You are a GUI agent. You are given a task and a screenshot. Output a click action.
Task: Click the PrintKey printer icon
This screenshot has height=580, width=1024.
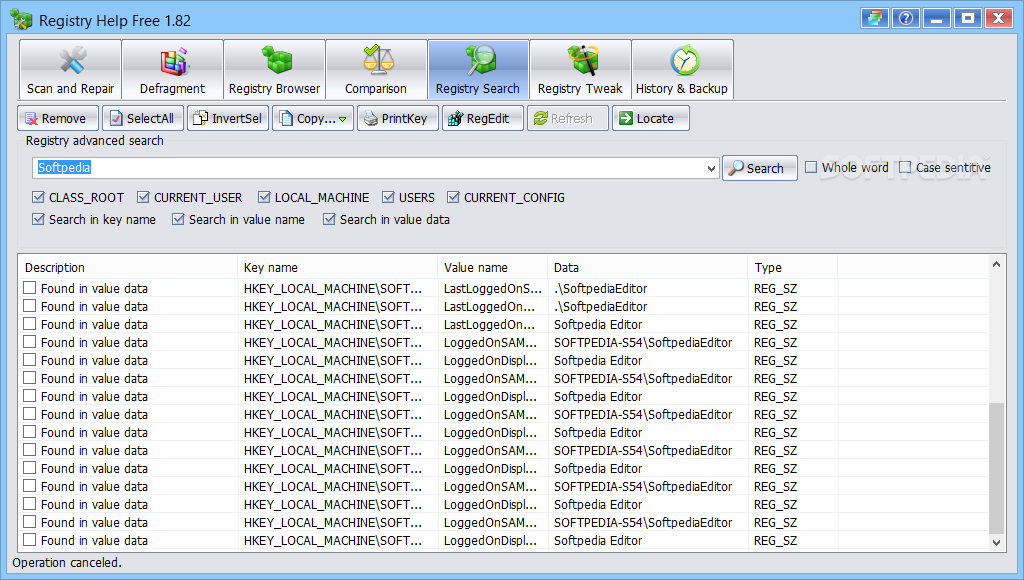(x=371, y=119)
